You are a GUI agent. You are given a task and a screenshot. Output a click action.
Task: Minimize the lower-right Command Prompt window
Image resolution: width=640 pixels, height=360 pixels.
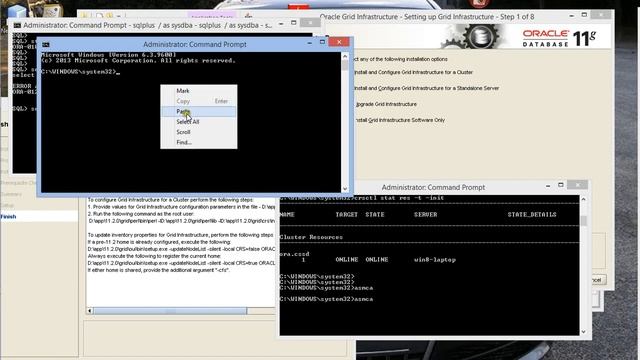pyautogui.click(x=548, y=186)
